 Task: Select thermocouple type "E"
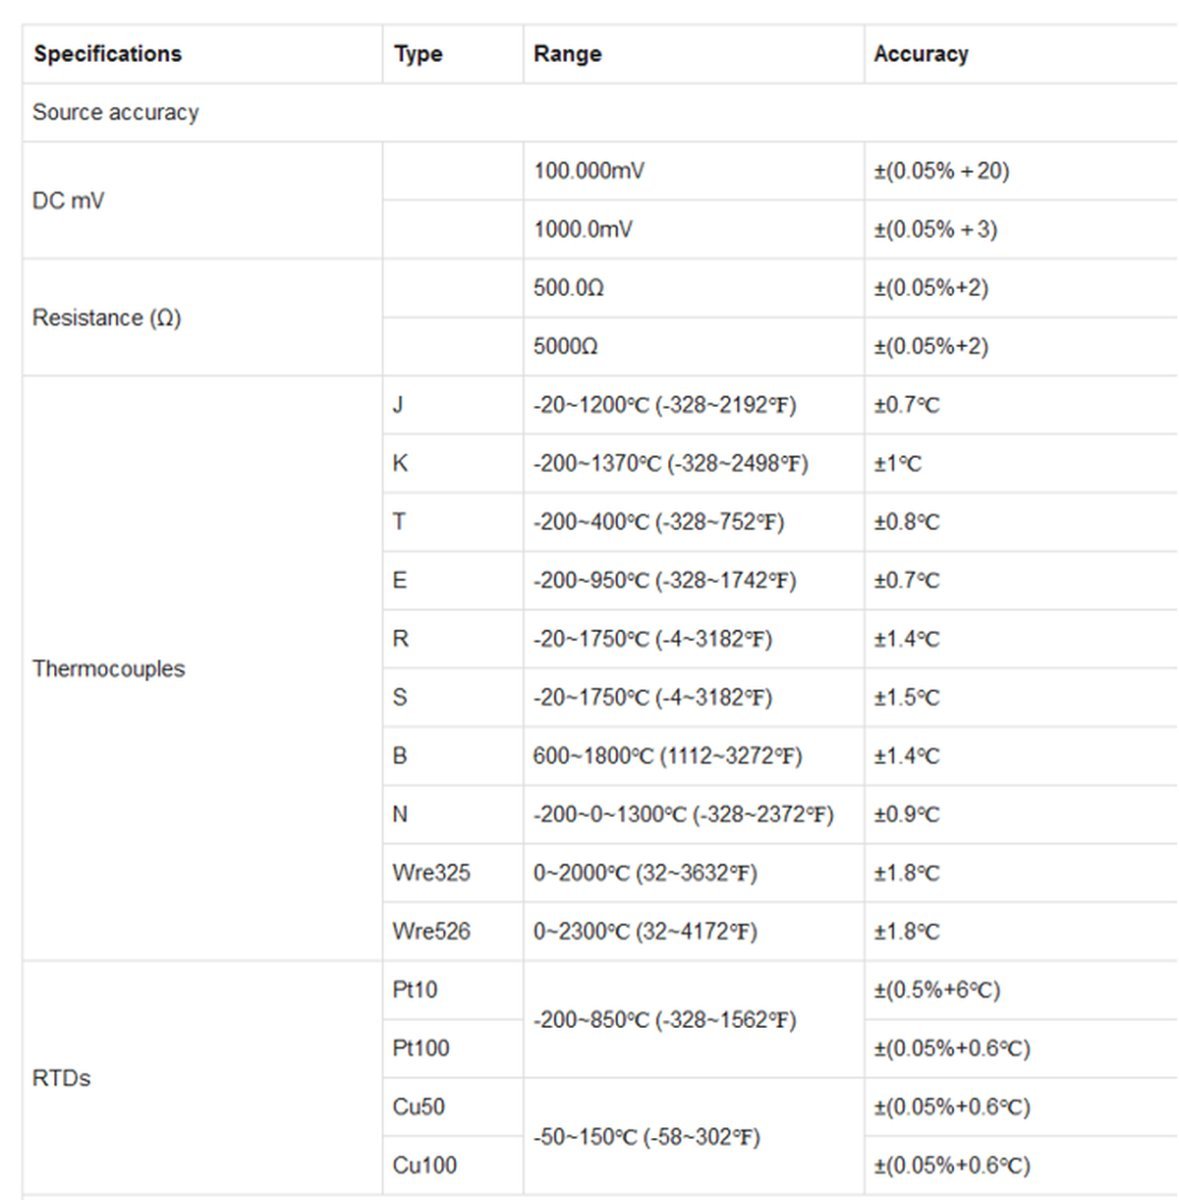pos(400,580)
